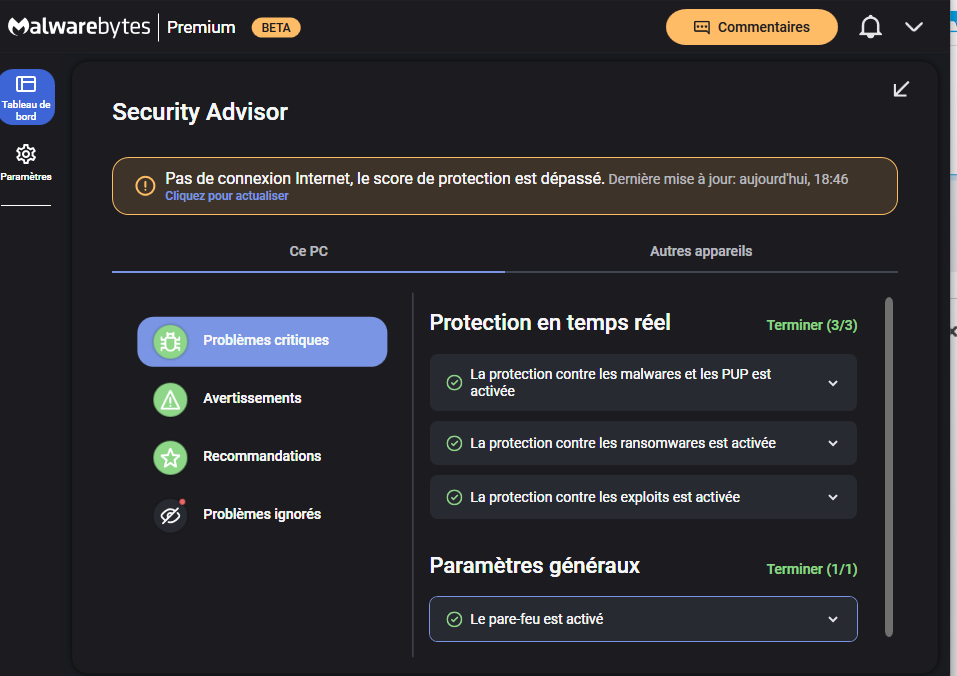
Task: Click Terminer (1/1) status text
Action: 812,569
